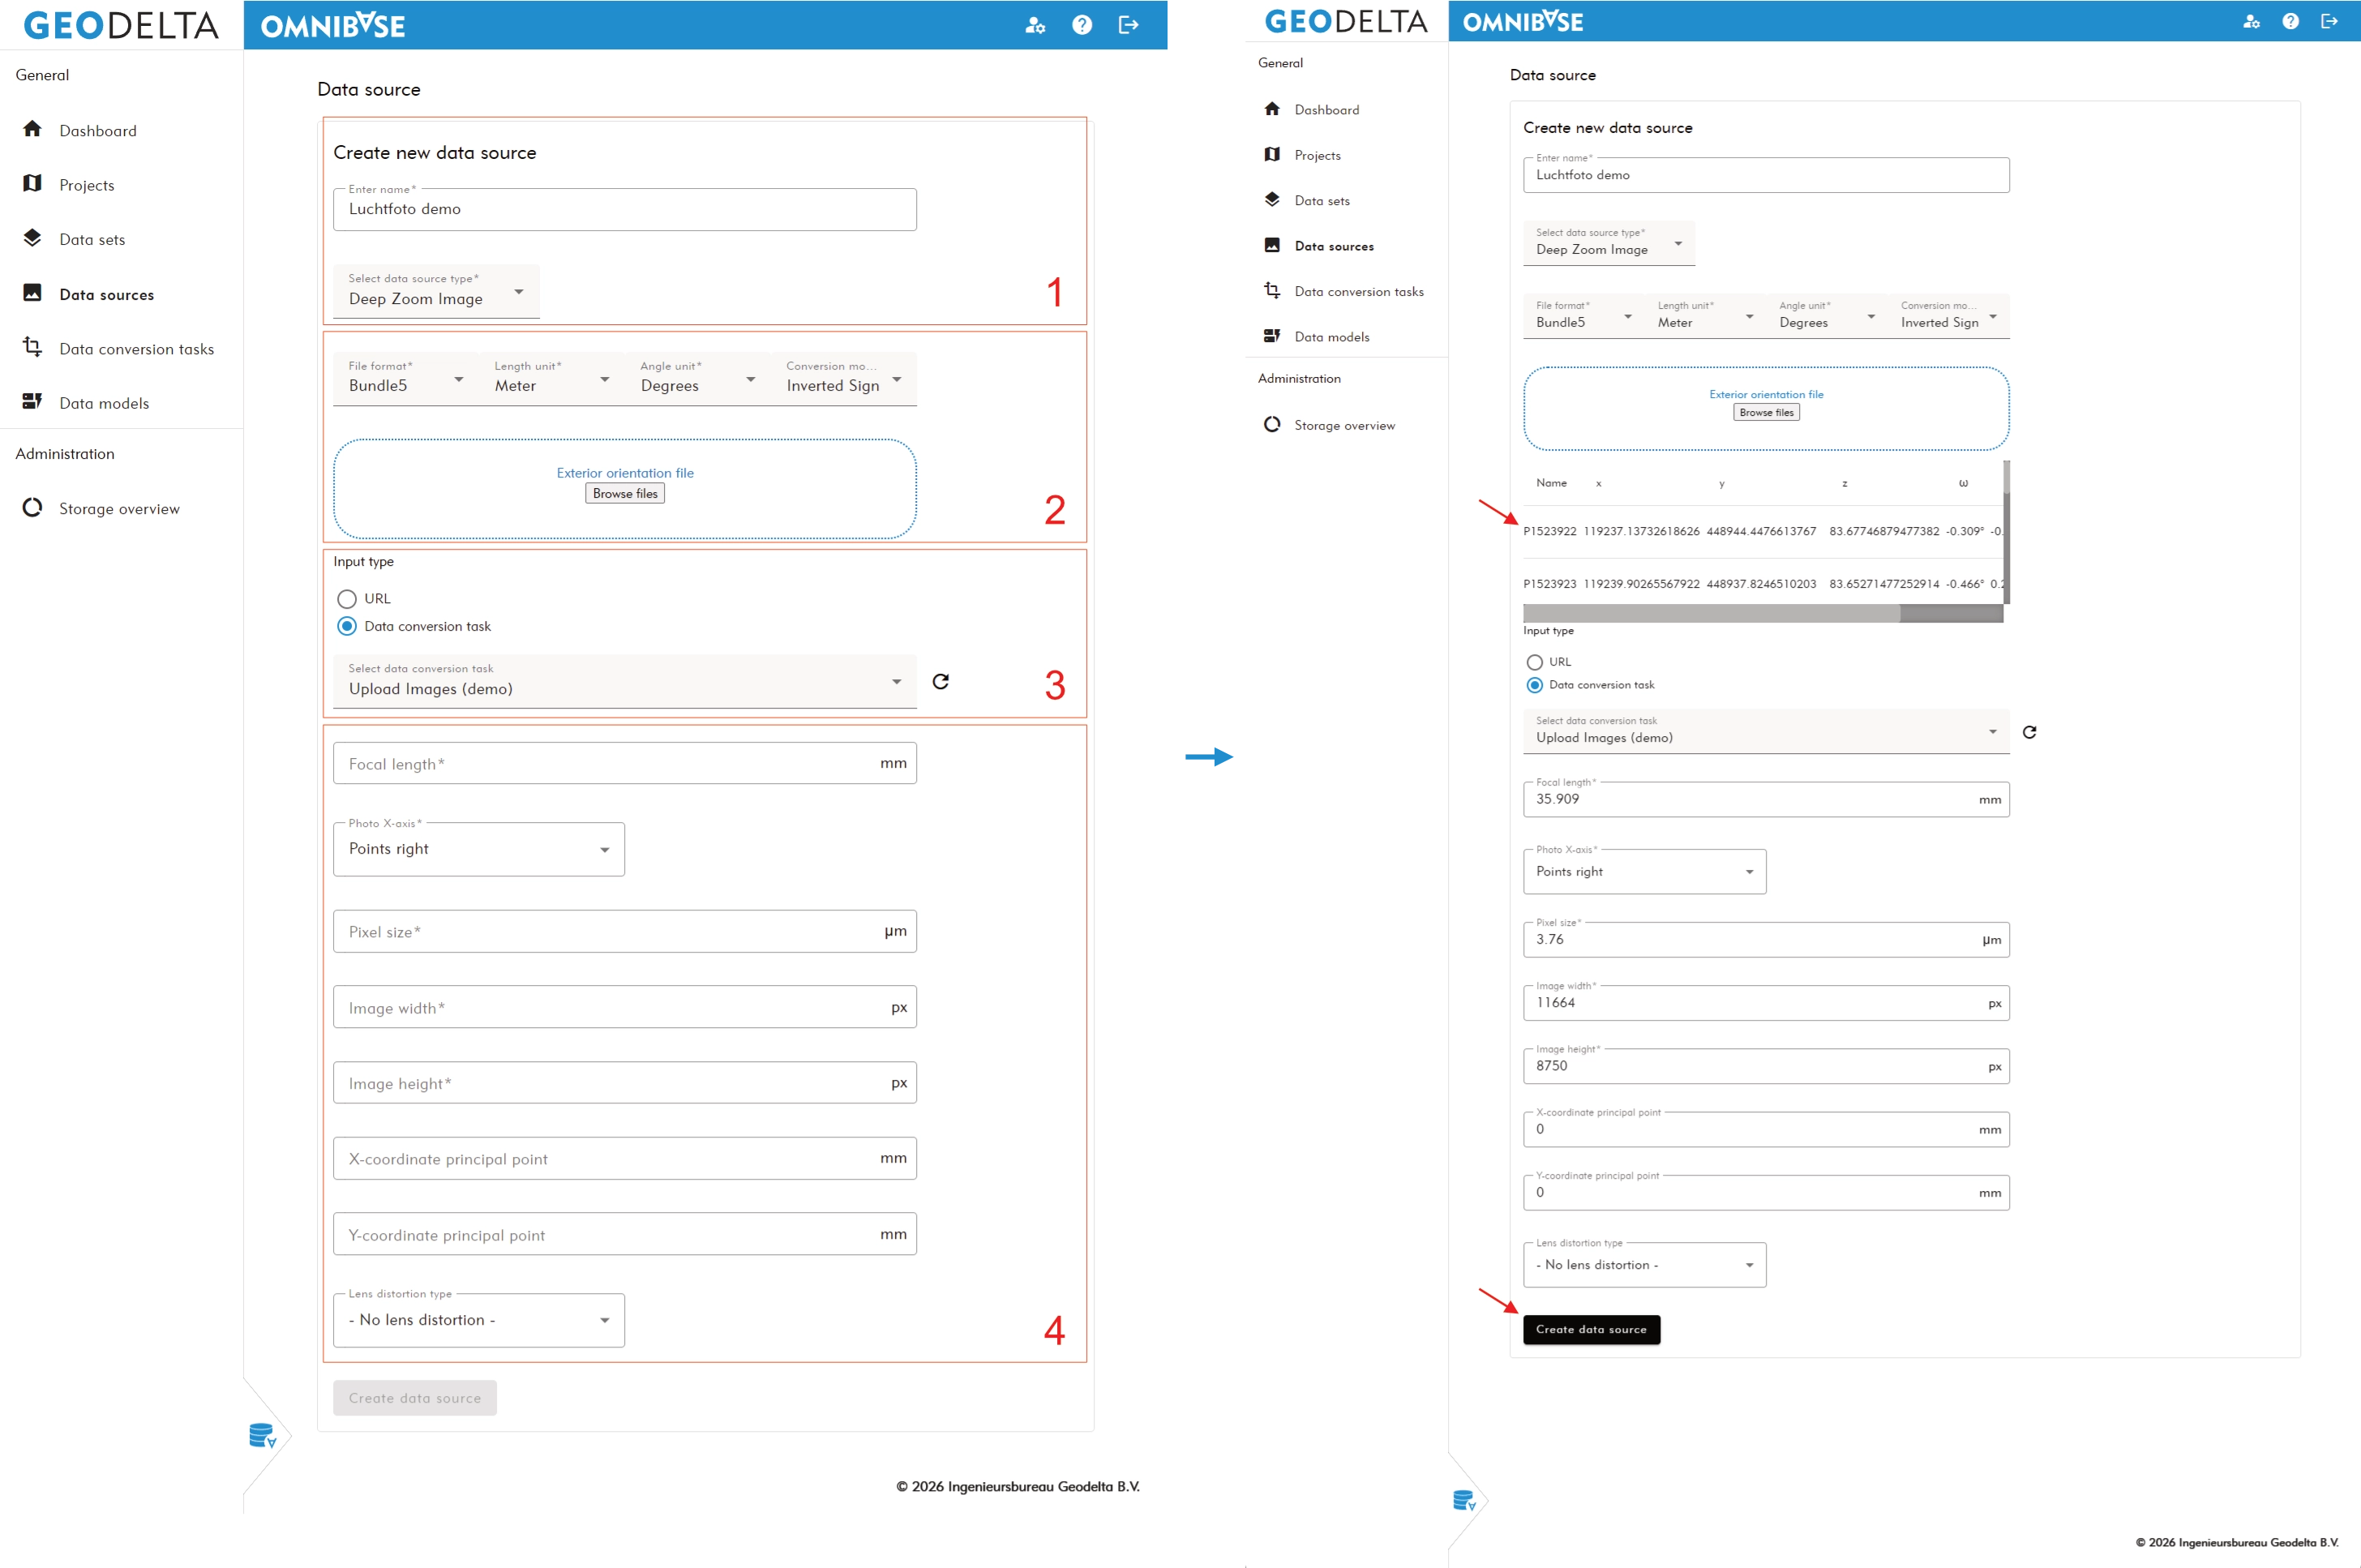This screenshot has height=1568, width=2361.
Task: Select Data conversion task radio in left form
Action: click(x=347, y=626)
